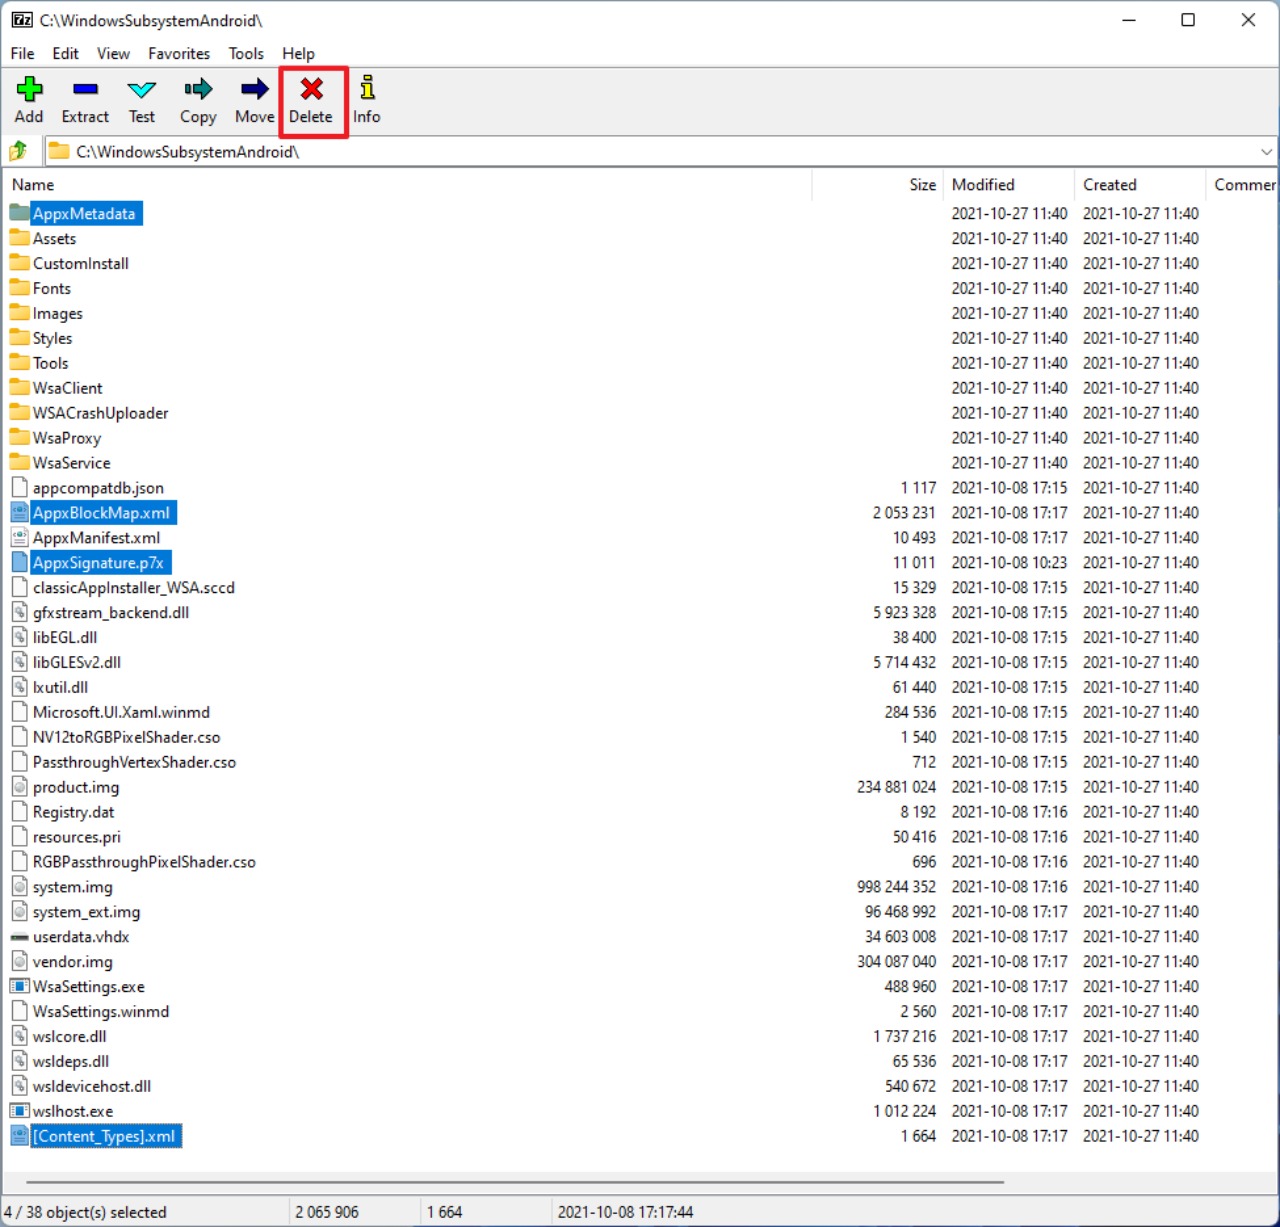The image size is (1280, 1227).
Task: Sort by the Name column header
Action: pos(408,185)
